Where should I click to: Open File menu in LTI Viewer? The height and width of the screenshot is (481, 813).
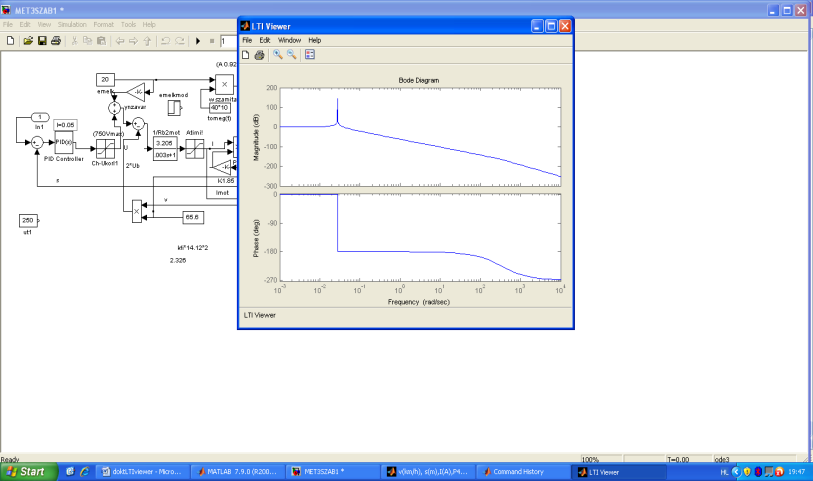[247, 40]
